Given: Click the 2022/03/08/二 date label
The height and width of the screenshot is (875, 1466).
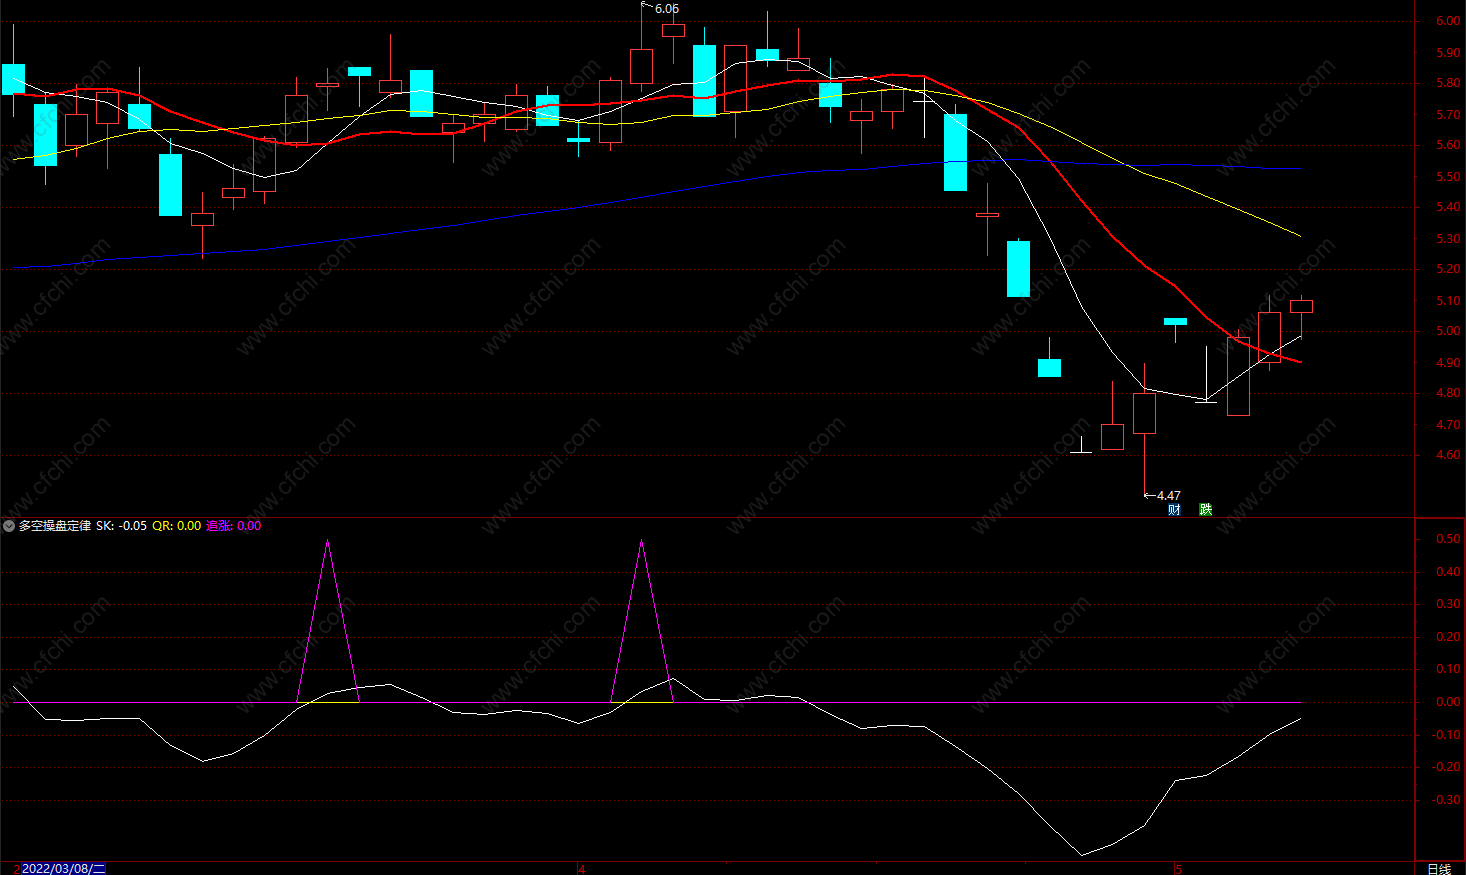Looking at the screenshot, I should tap(64, 868).
